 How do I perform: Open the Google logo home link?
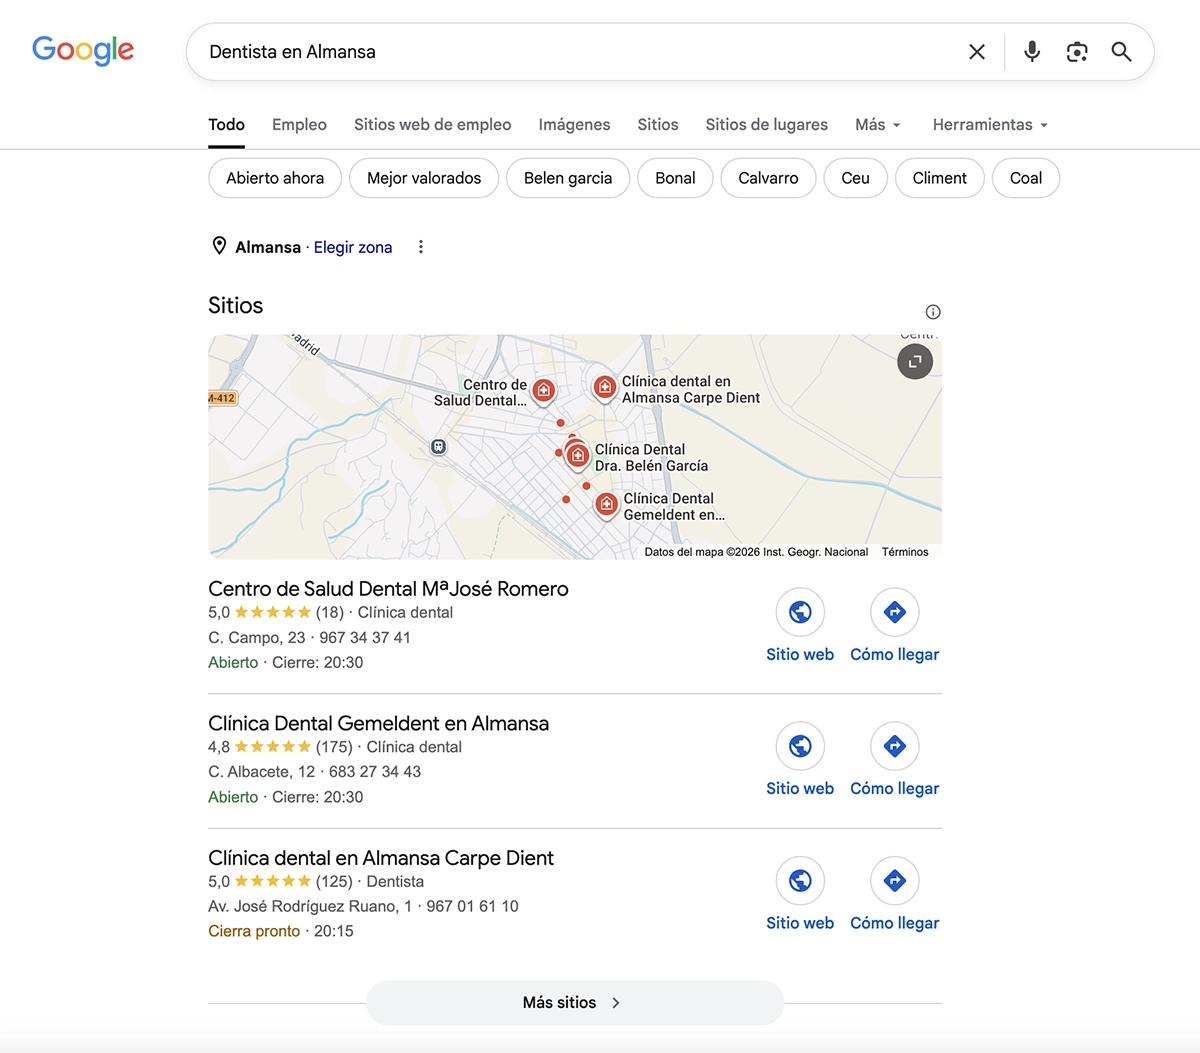tap(83, 50)
